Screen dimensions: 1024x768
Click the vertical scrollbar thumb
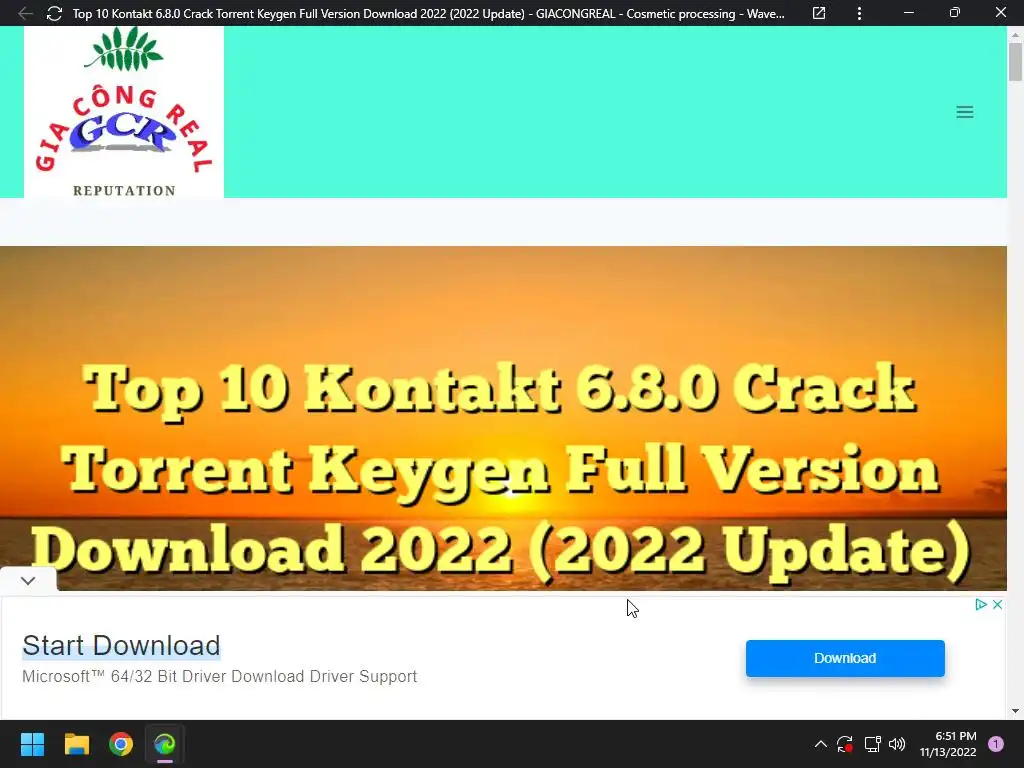point(1015,61)
